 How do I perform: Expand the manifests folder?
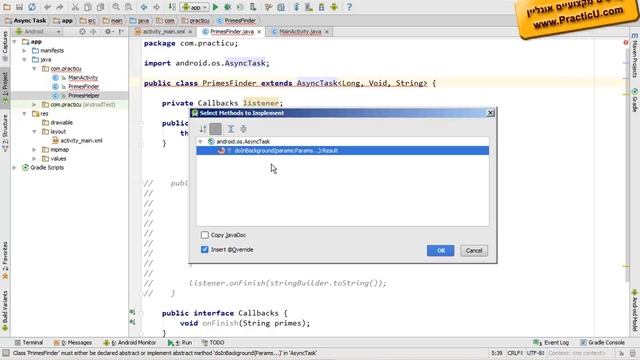(x=24, y=51)
